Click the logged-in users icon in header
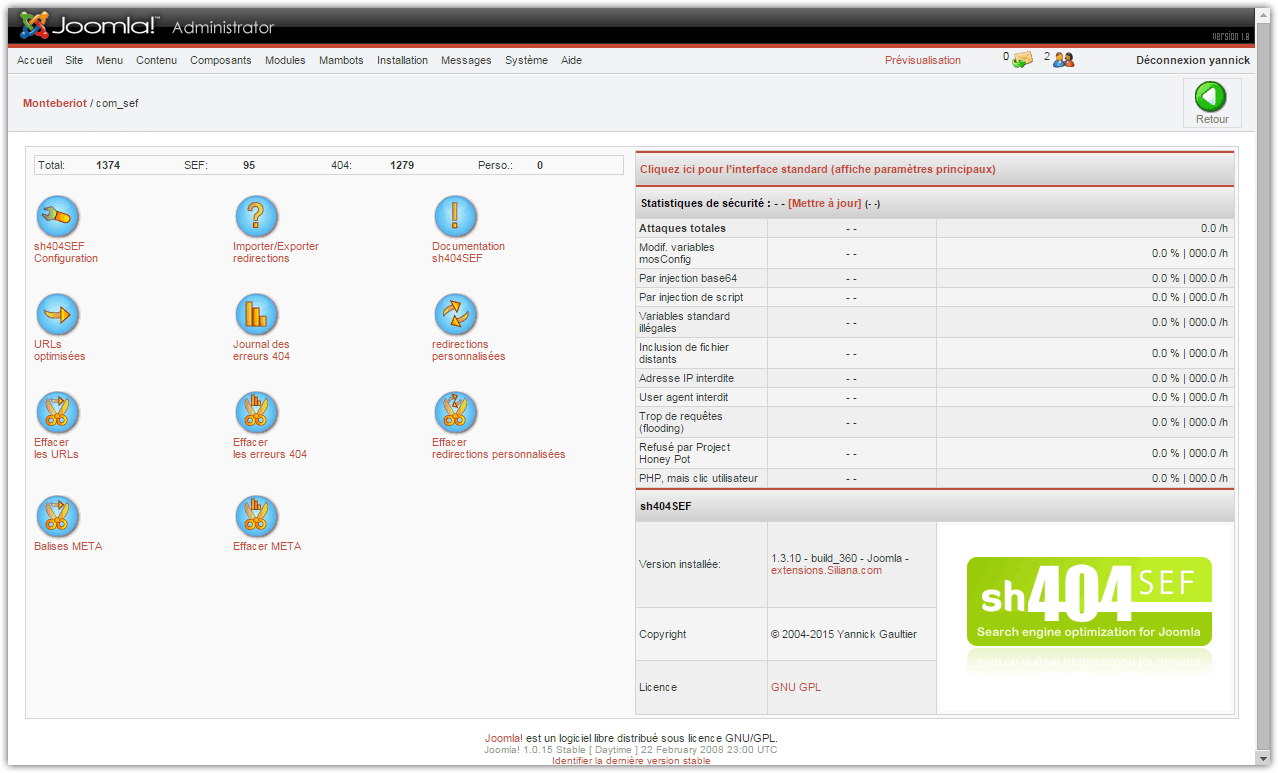 [1063, 60]
